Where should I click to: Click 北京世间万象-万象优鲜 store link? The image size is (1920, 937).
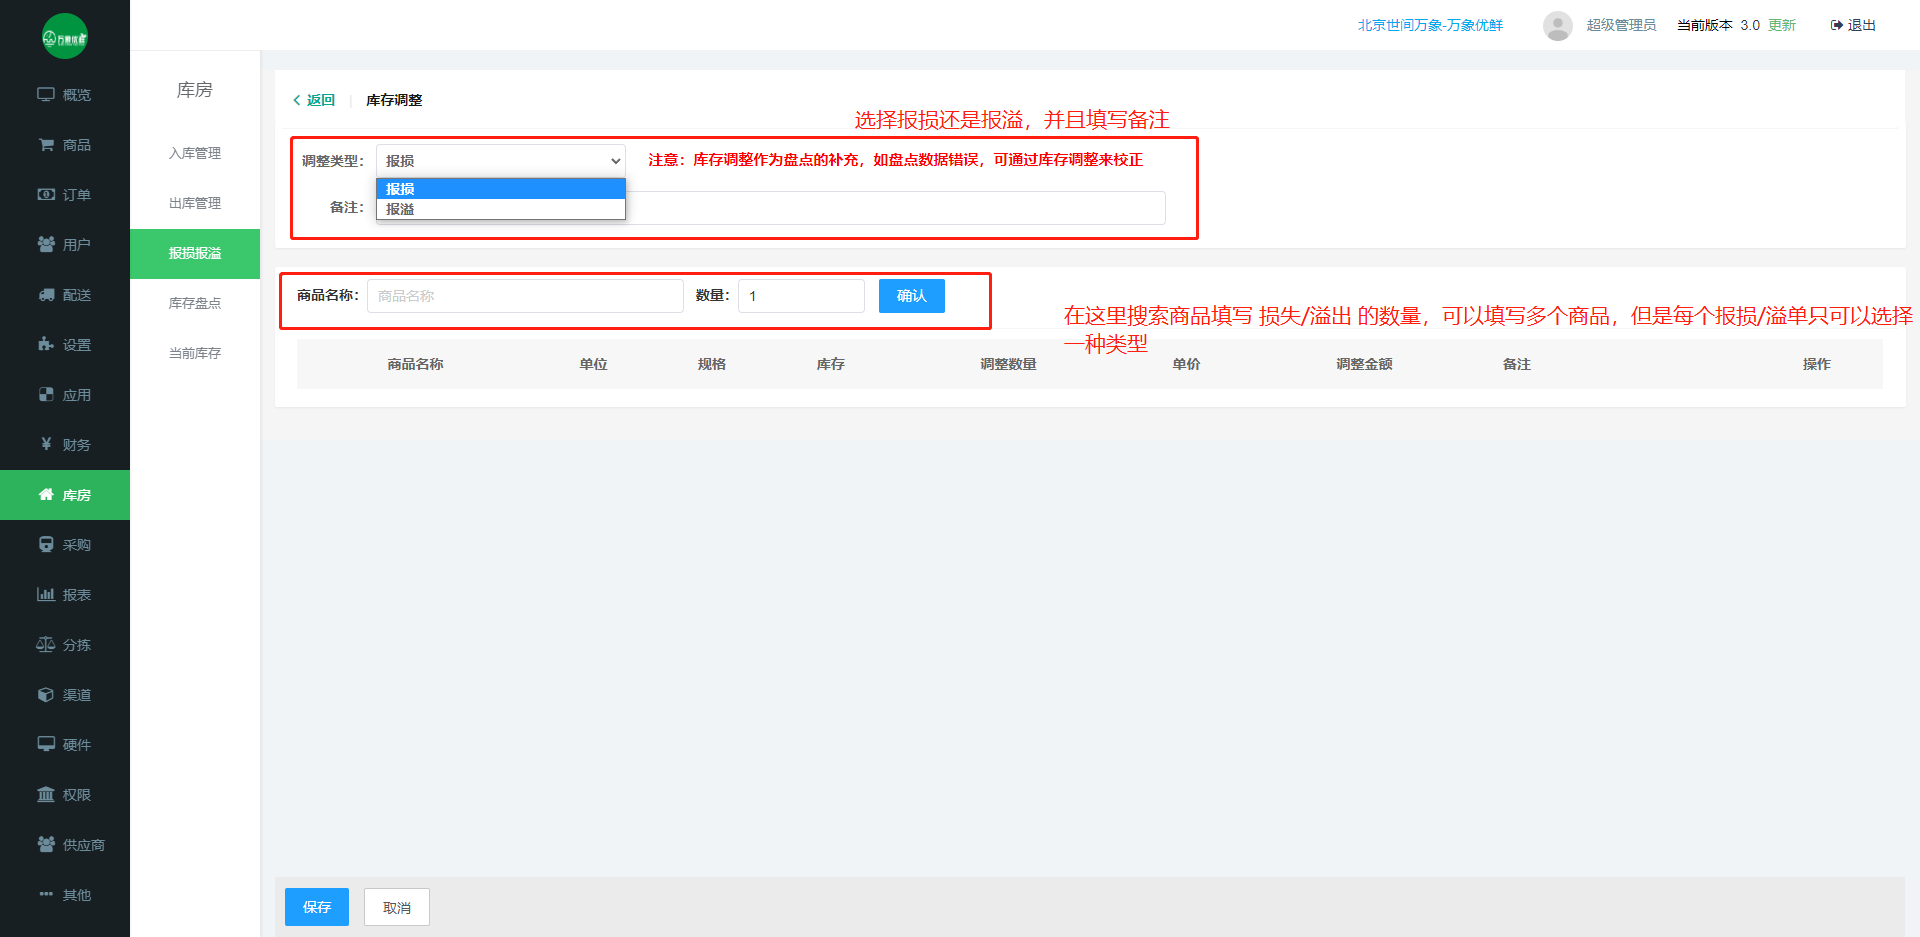(x=1430, y=25)
